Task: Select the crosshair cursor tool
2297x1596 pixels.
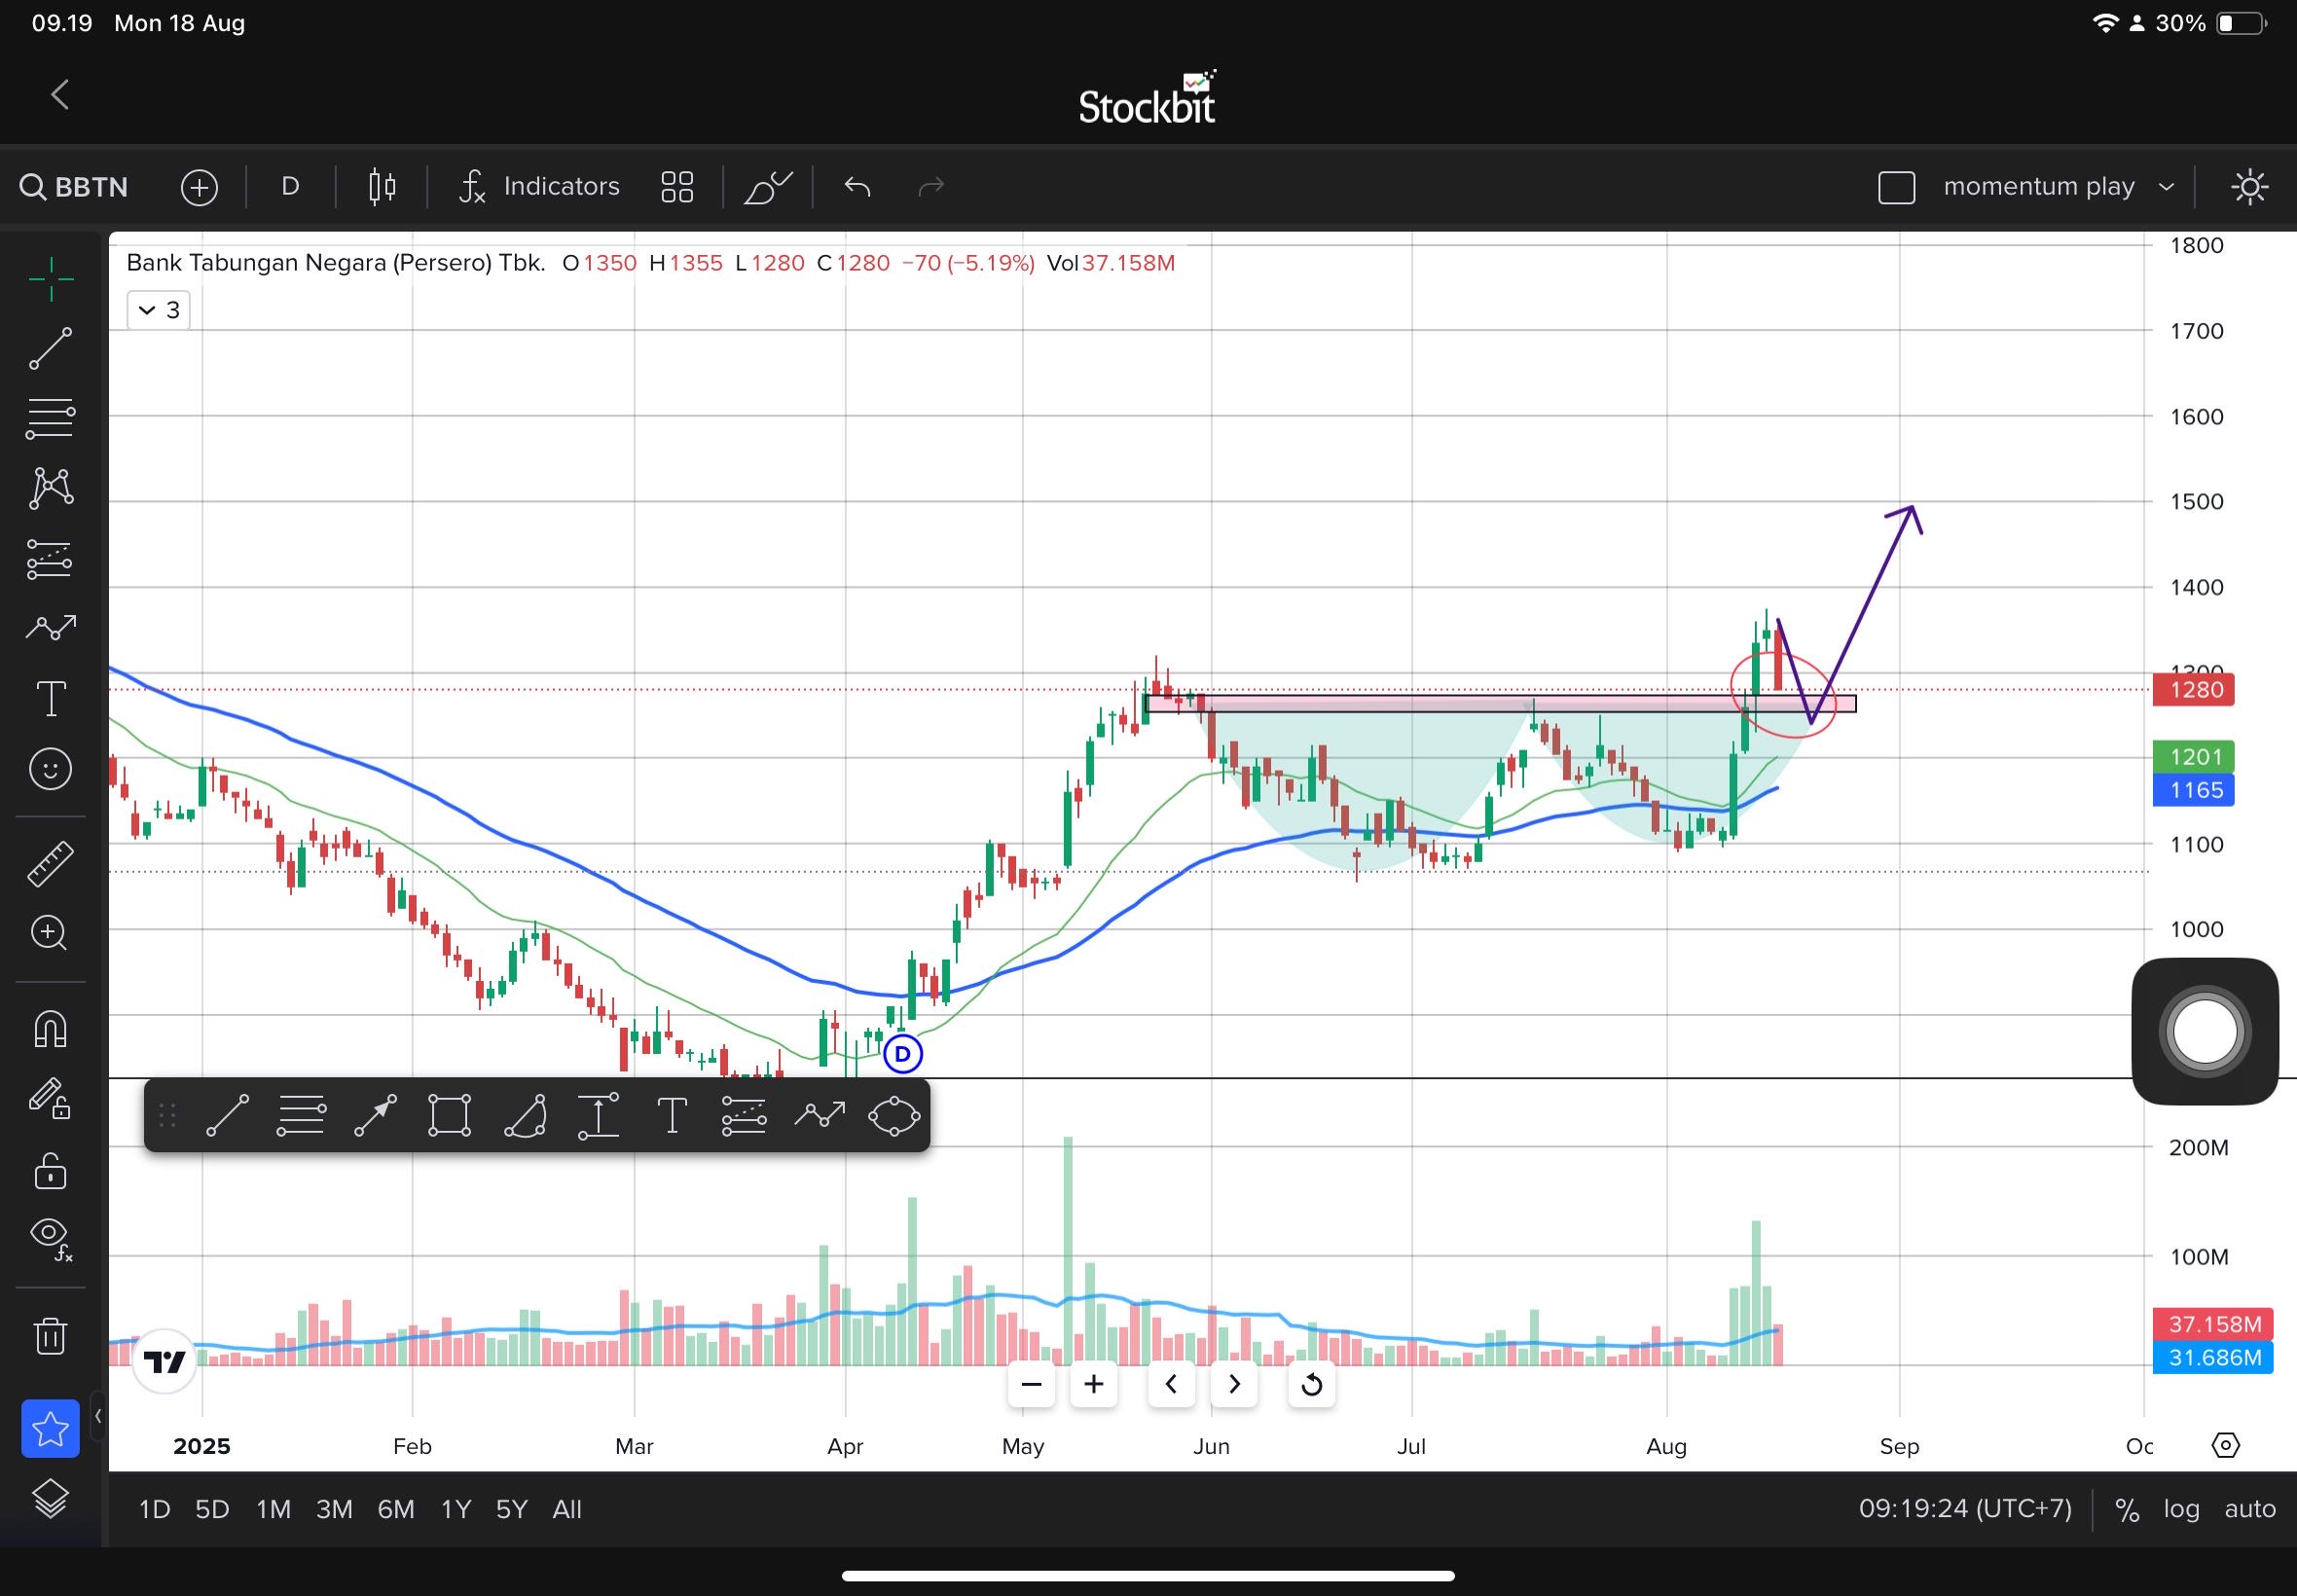Action: (x=50, y=278)
